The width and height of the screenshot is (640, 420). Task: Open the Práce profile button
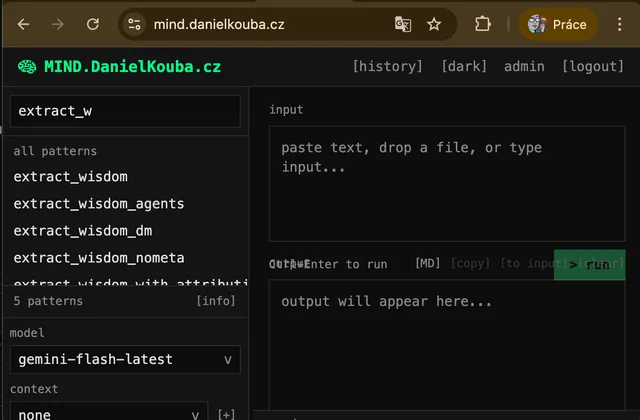pyautogui.click(x=557, y=24)
